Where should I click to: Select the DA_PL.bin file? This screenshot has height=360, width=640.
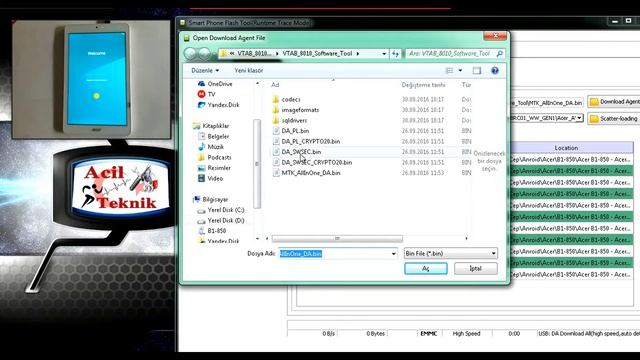(x=295, y=131)
